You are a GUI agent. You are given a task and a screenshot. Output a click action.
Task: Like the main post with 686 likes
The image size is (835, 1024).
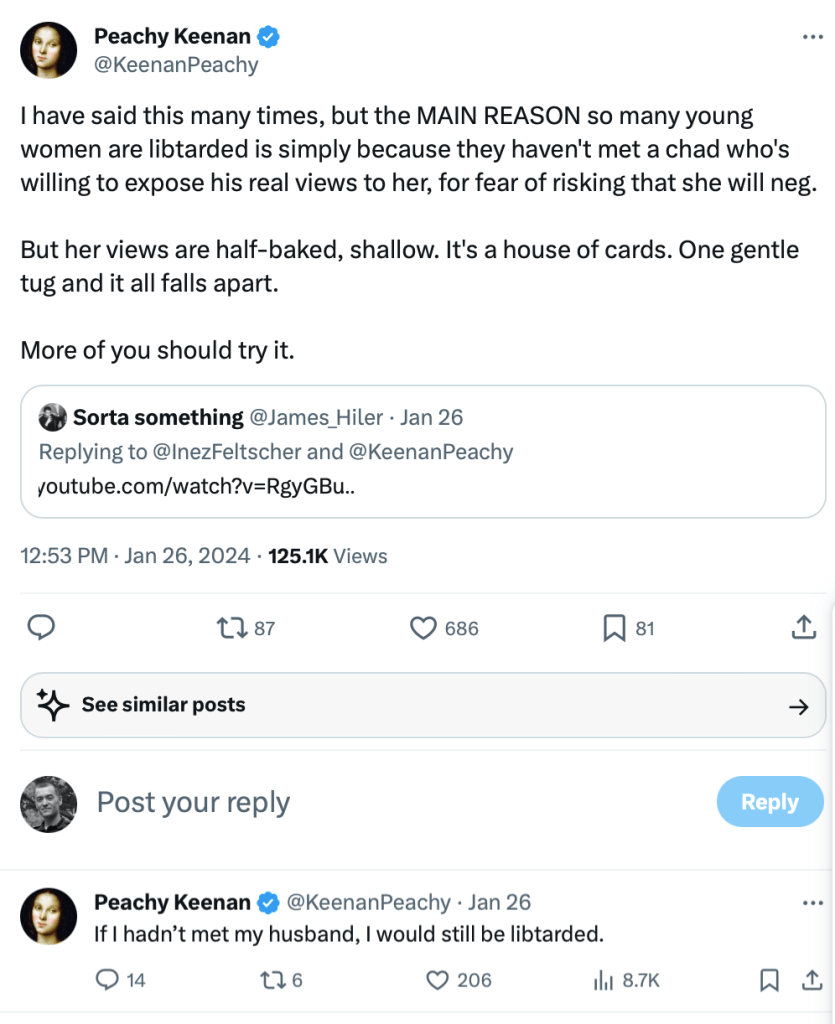424,628
